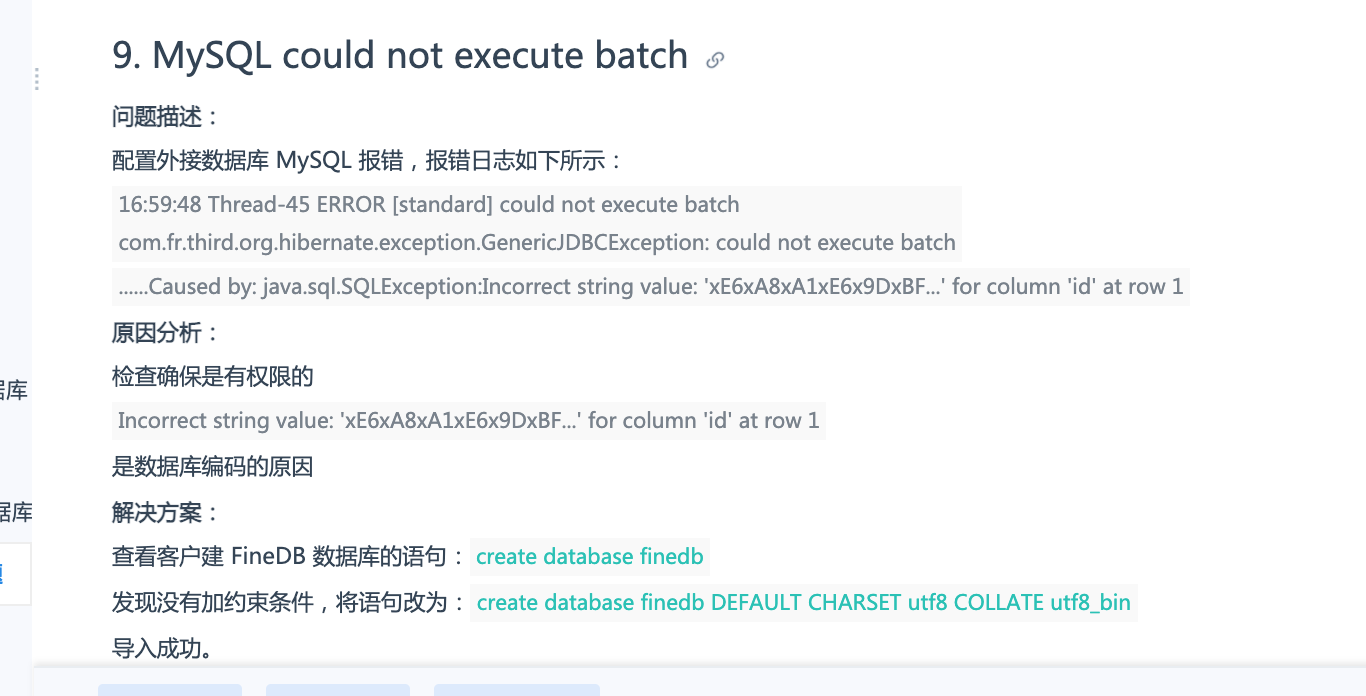Grab the vertical dots handle on sidebar edge
The image size is (1366, 696).
point(37,79)
